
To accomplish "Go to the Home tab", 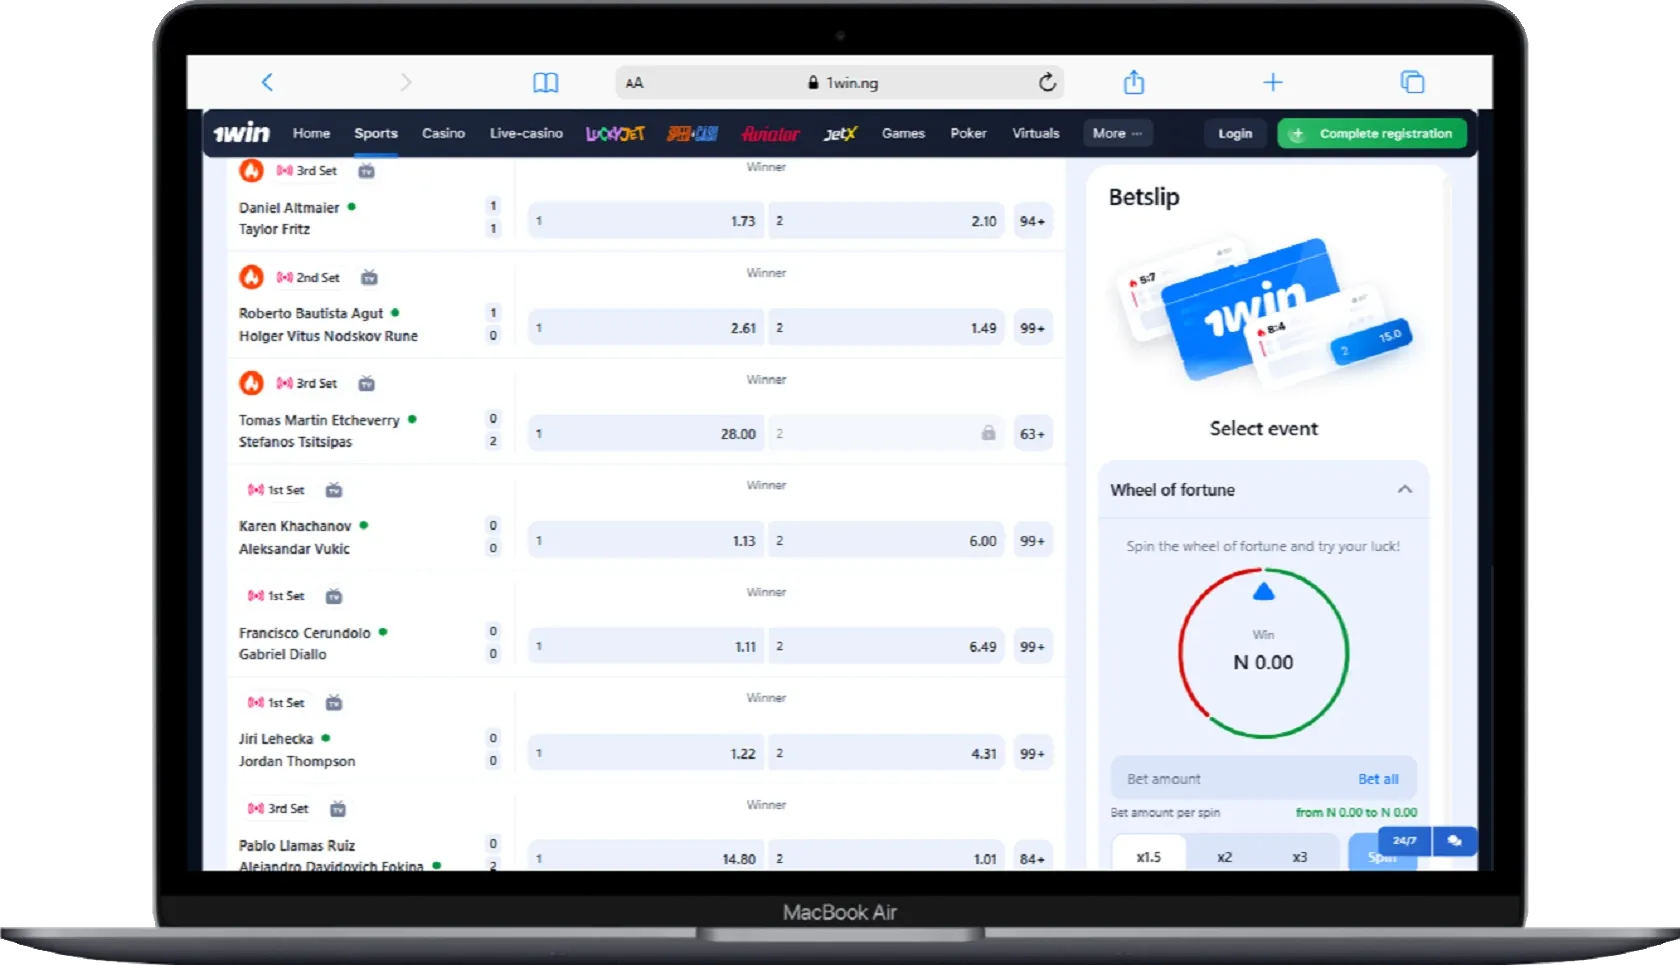I will pyautogui.click(x=311, y=133).
